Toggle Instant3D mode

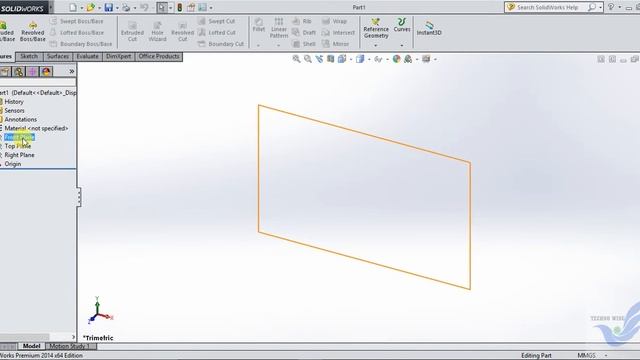(x=429, y=29)
